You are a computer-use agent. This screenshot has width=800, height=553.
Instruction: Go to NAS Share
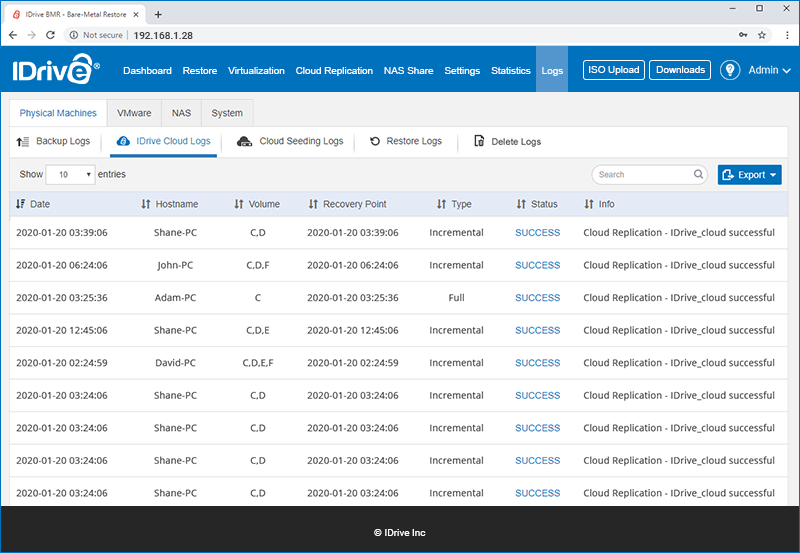click(x=408, y=70)
